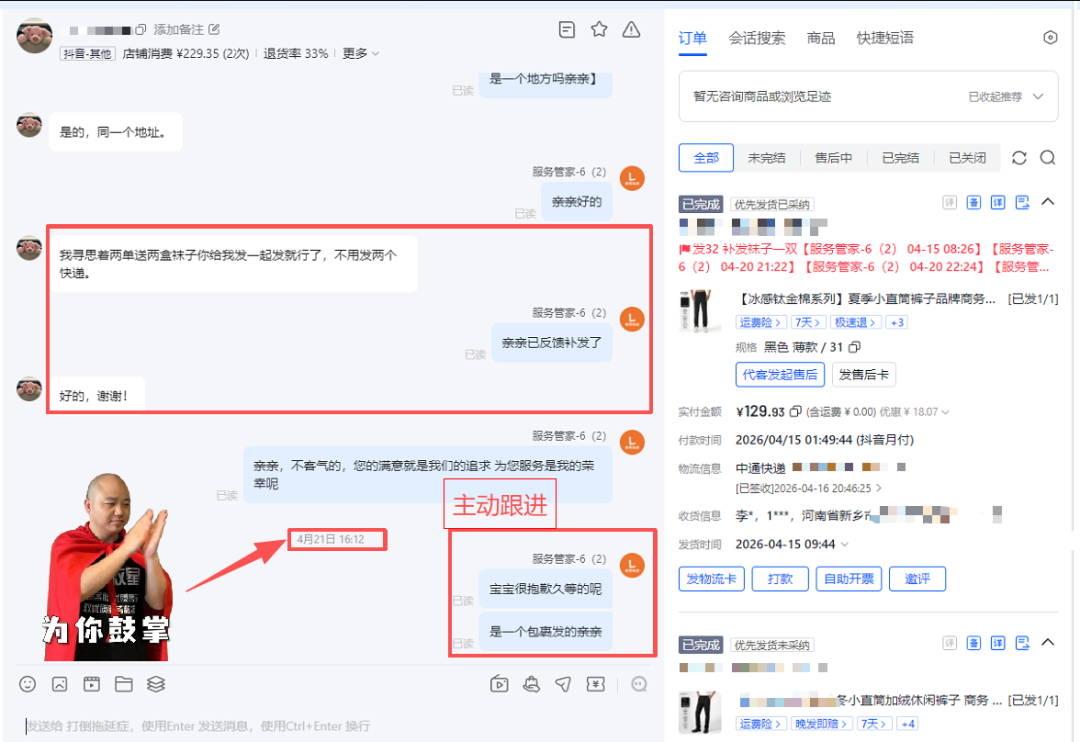Click the ¥ coupon icon in chat toolbar
This screenshot has width=1080, height=742.
coord(596,684)
